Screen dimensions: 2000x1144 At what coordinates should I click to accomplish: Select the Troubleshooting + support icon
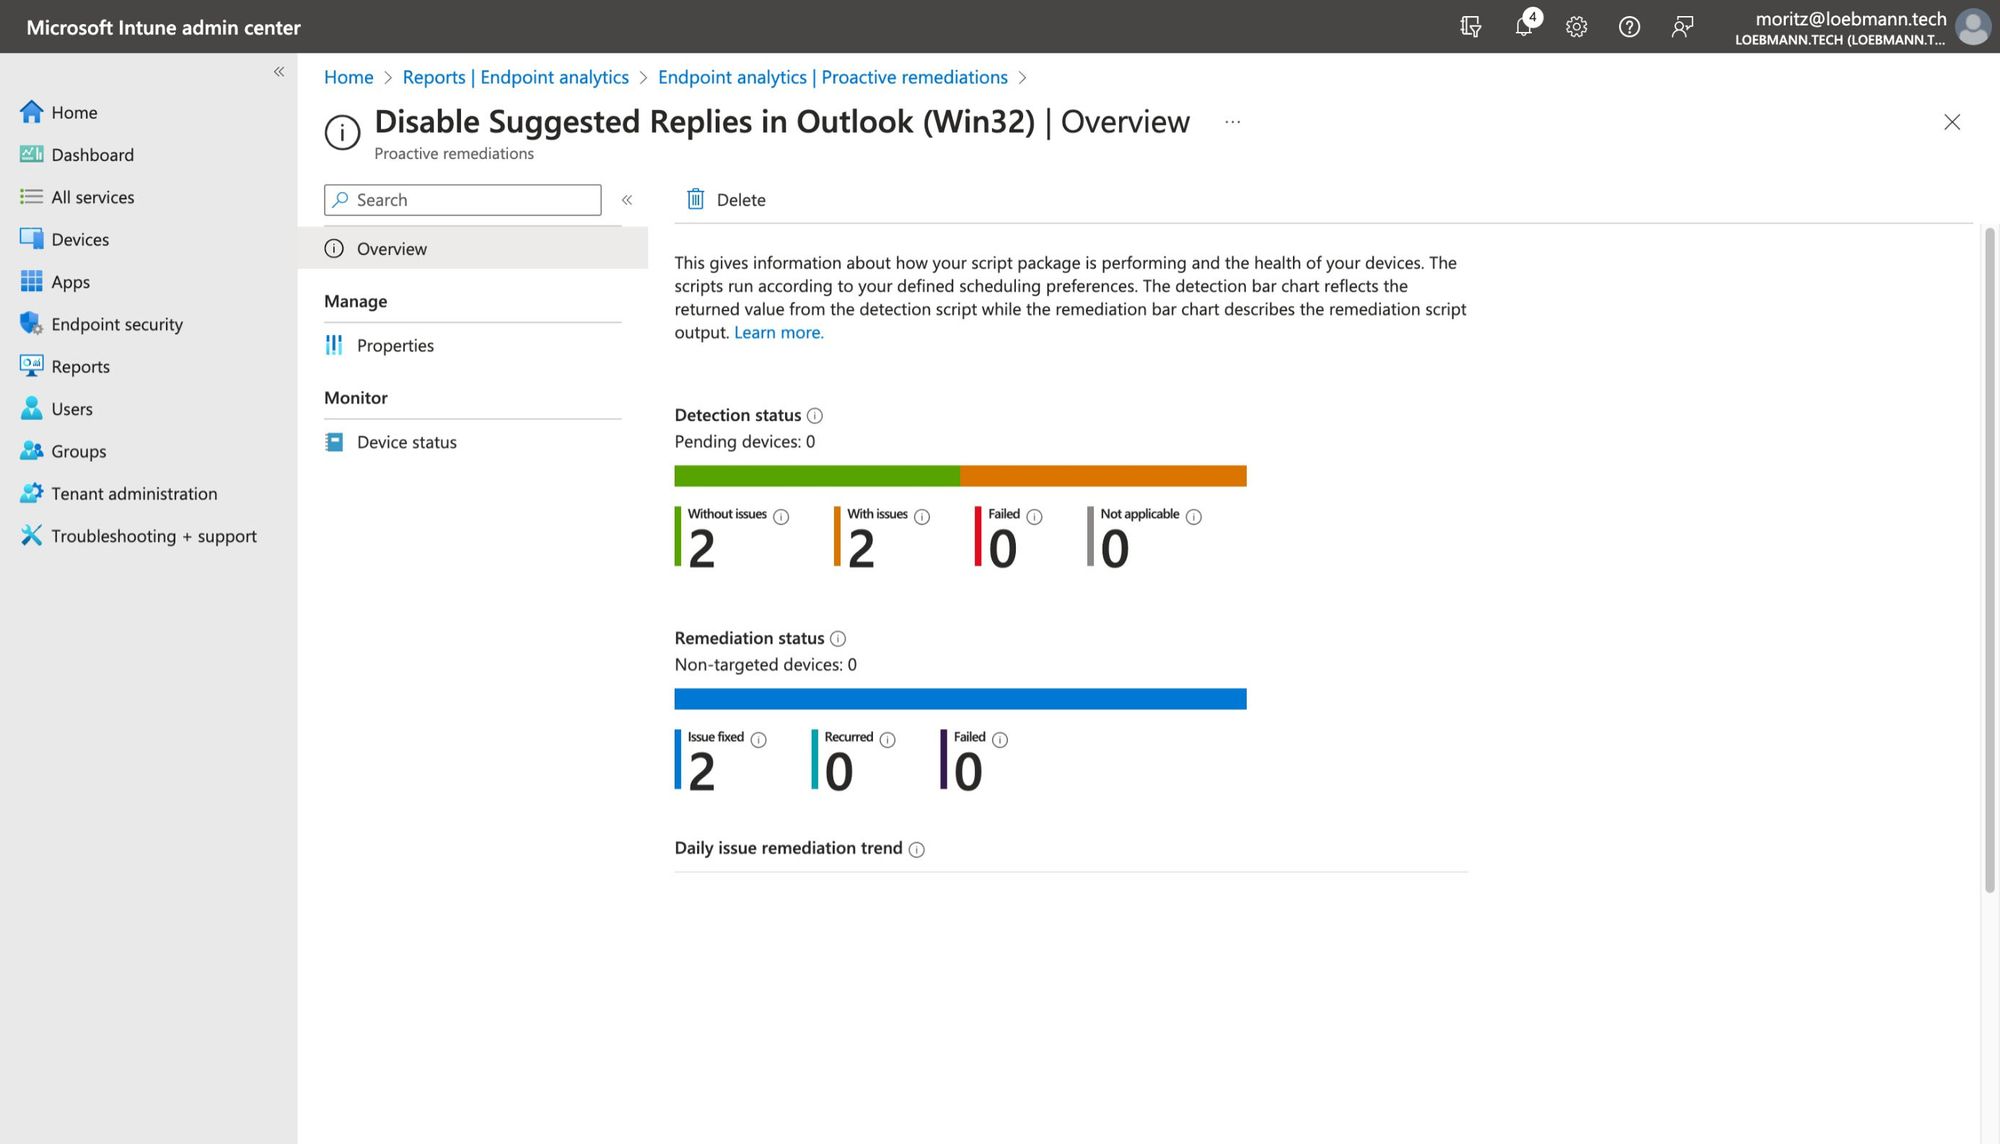point(30,536)
